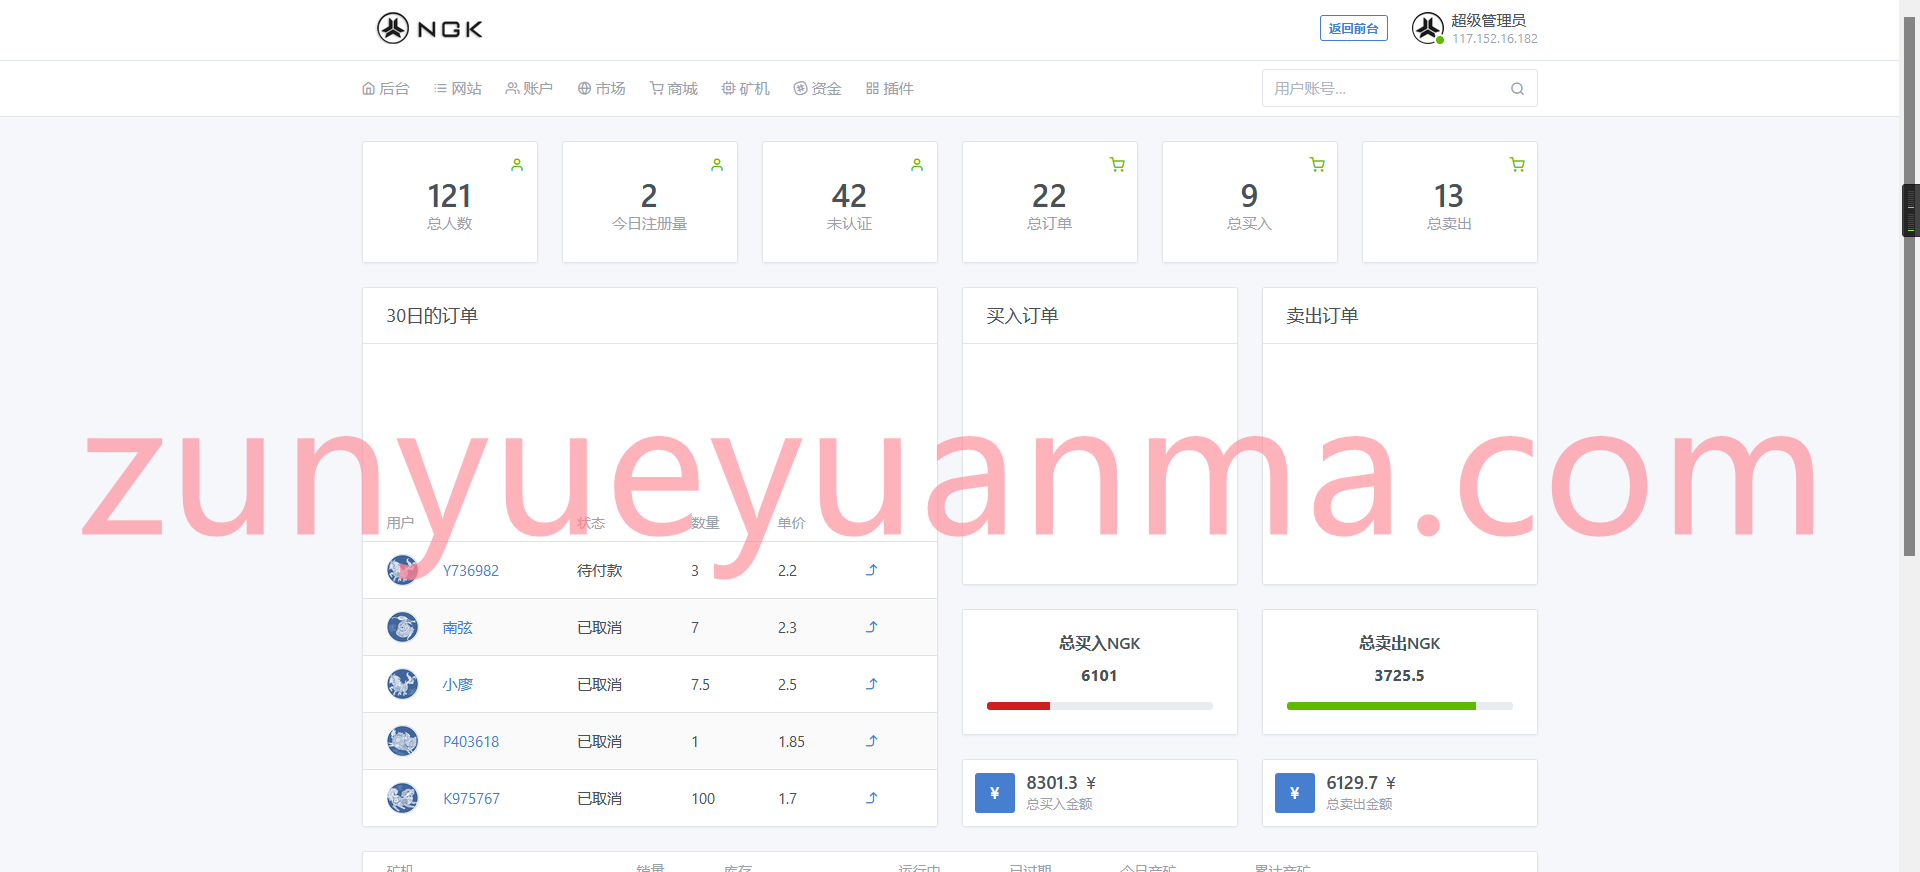Click 已取消 status in 南弦 row

point(599,627)
